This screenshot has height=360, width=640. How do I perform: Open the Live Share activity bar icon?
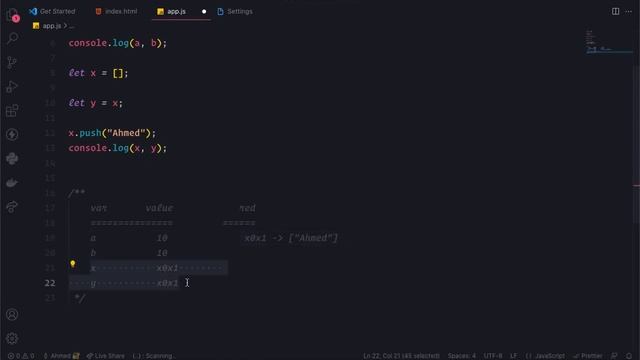pyautogui.click(x=12, y=207)
